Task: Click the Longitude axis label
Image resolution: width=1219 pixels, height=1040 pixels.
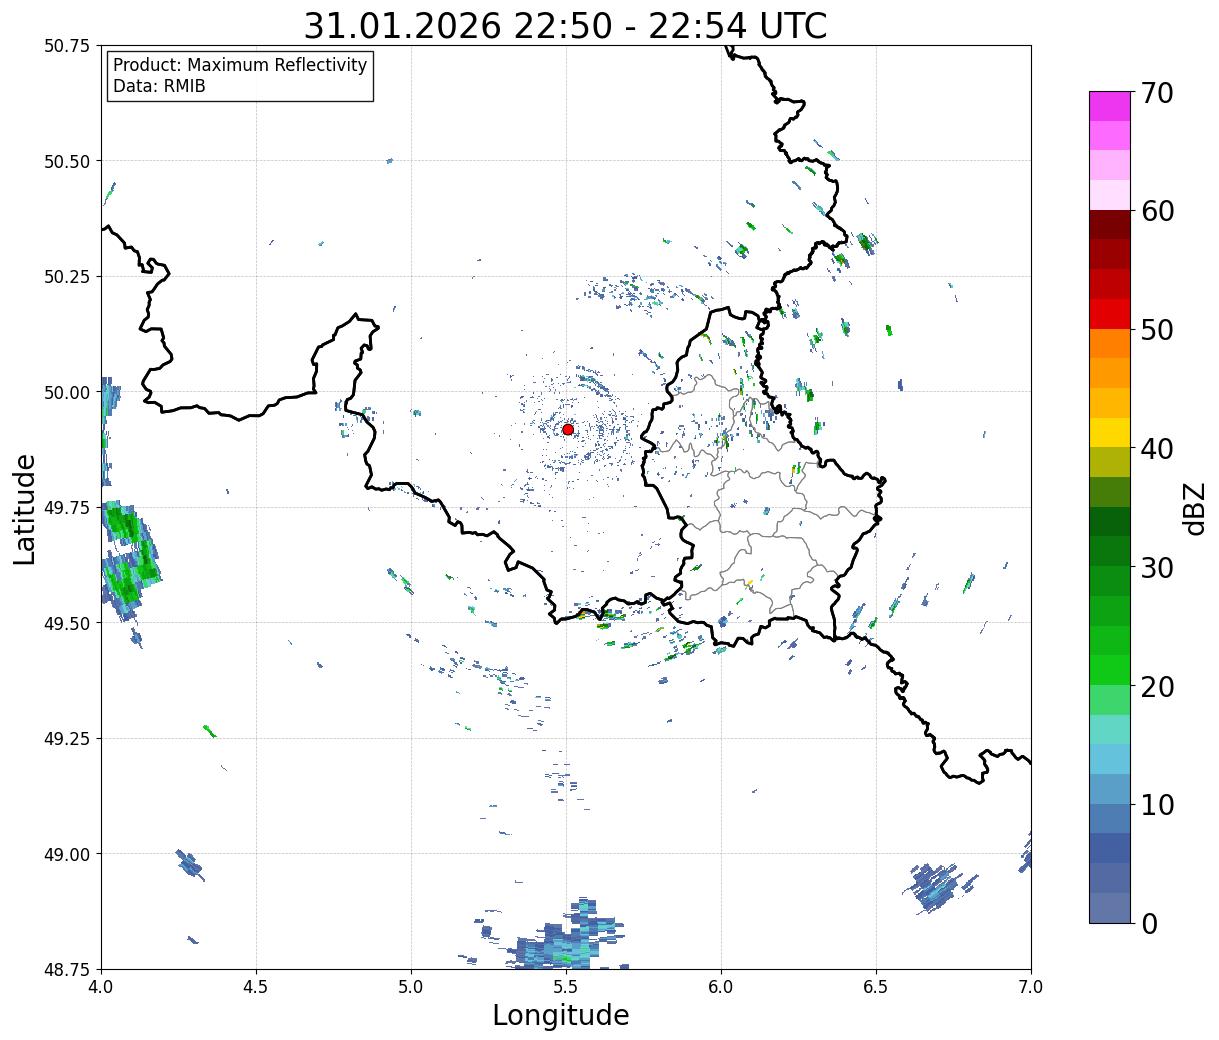Action: coord(561,1015)
